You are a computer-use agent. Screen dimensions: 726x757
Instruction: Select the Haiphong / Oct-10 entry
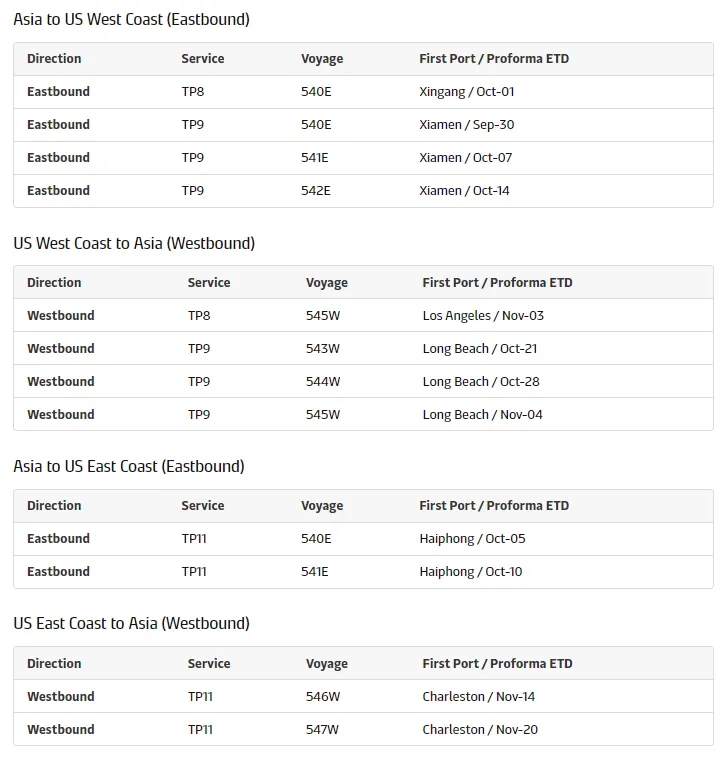pyautogui.click(x=471, y=572)
